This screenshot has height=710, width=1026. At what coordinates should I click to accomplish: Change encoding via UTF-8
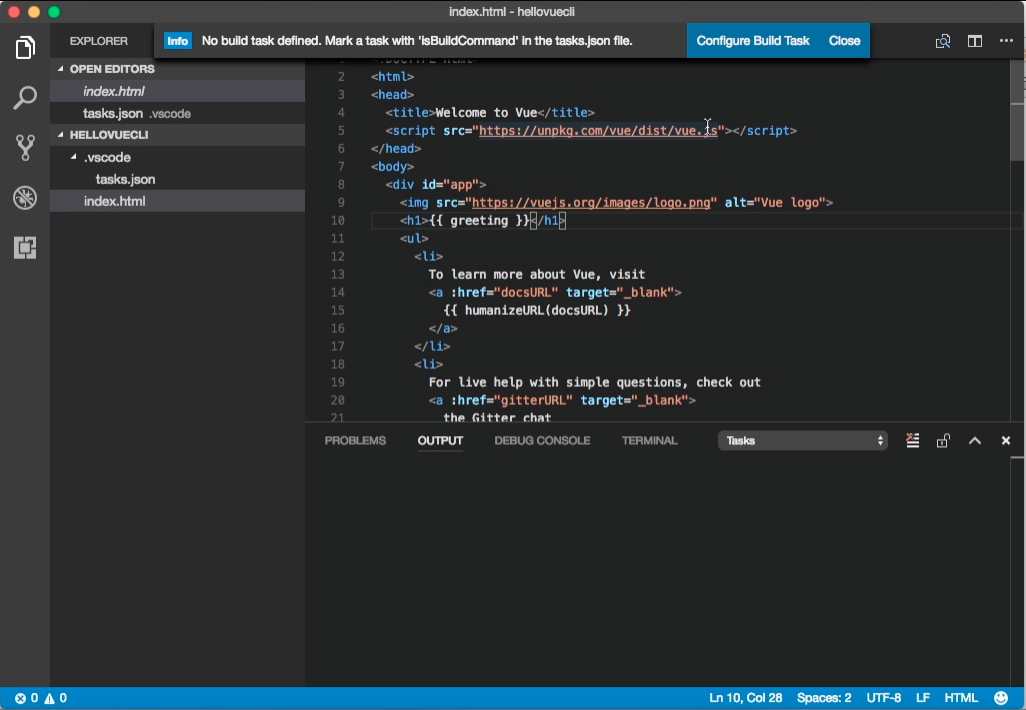[x=883, y=698]
